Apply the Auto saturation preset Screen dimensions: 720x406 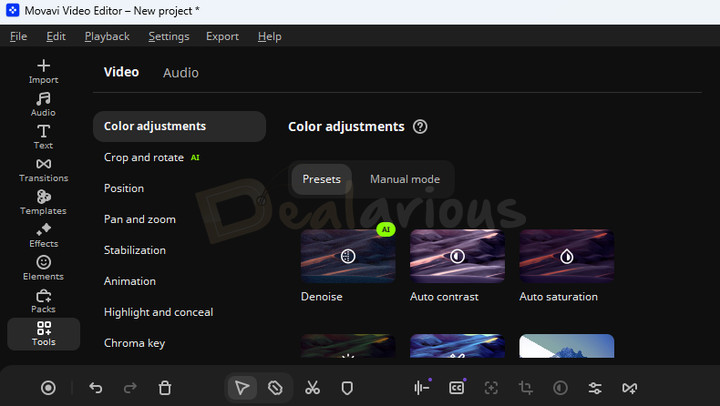567,256
